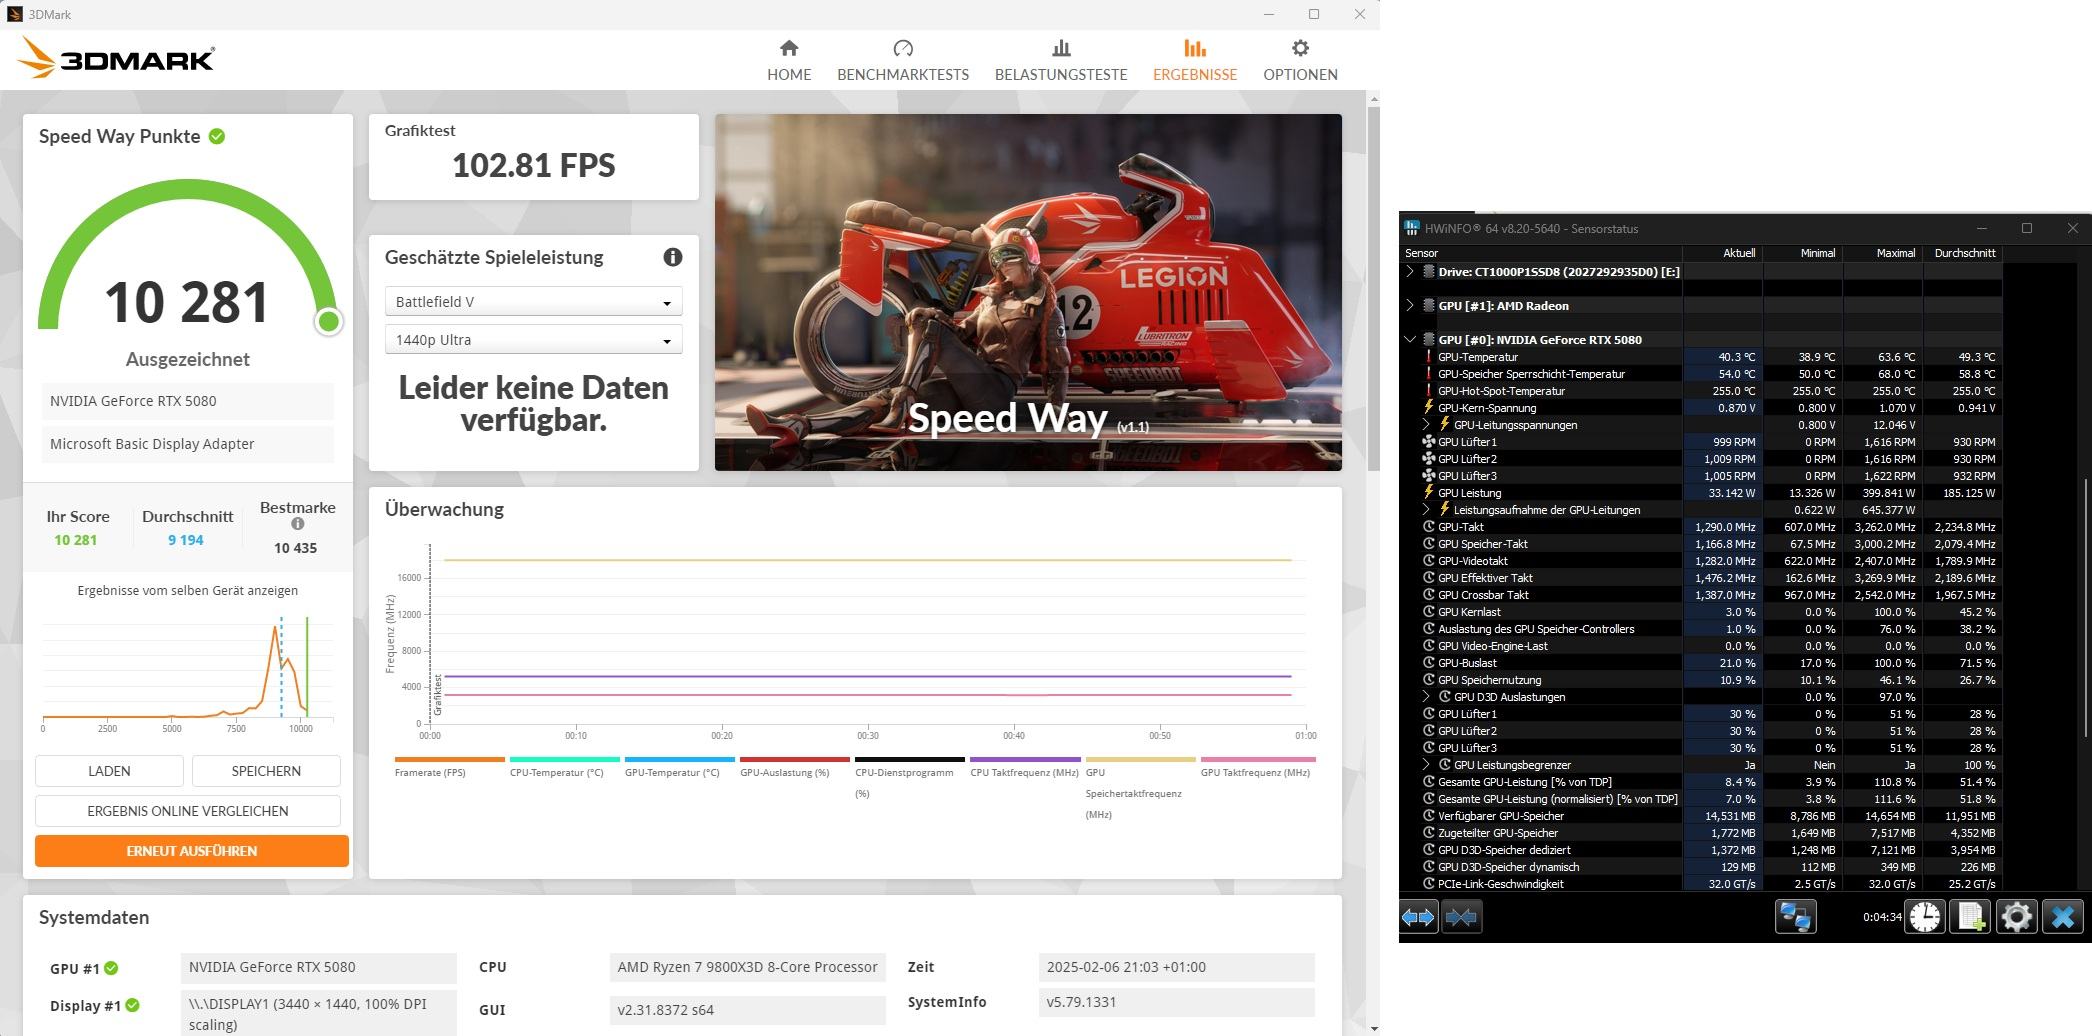Viewport: 2092px width, 1036px height.
Task: Click the 3DMark flame logo
Action: coord(37,58)
